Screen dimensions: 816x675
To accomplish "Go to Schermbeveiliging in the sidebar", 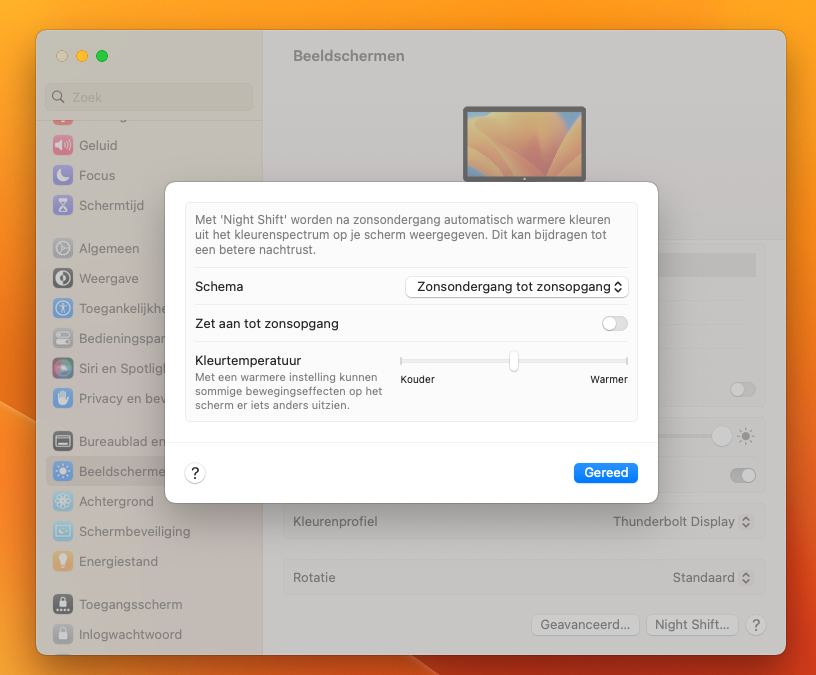I will (134, 531).
